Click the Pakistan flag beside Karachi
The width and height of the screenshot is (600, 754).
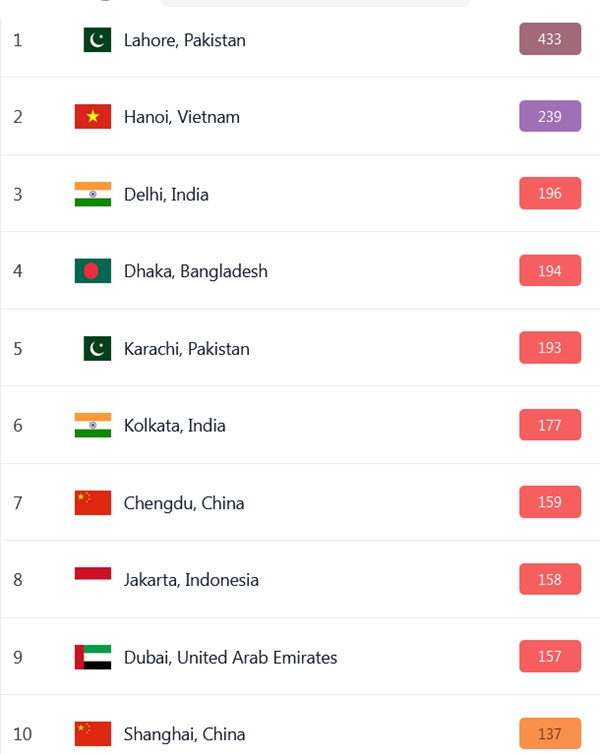point(97,349)
